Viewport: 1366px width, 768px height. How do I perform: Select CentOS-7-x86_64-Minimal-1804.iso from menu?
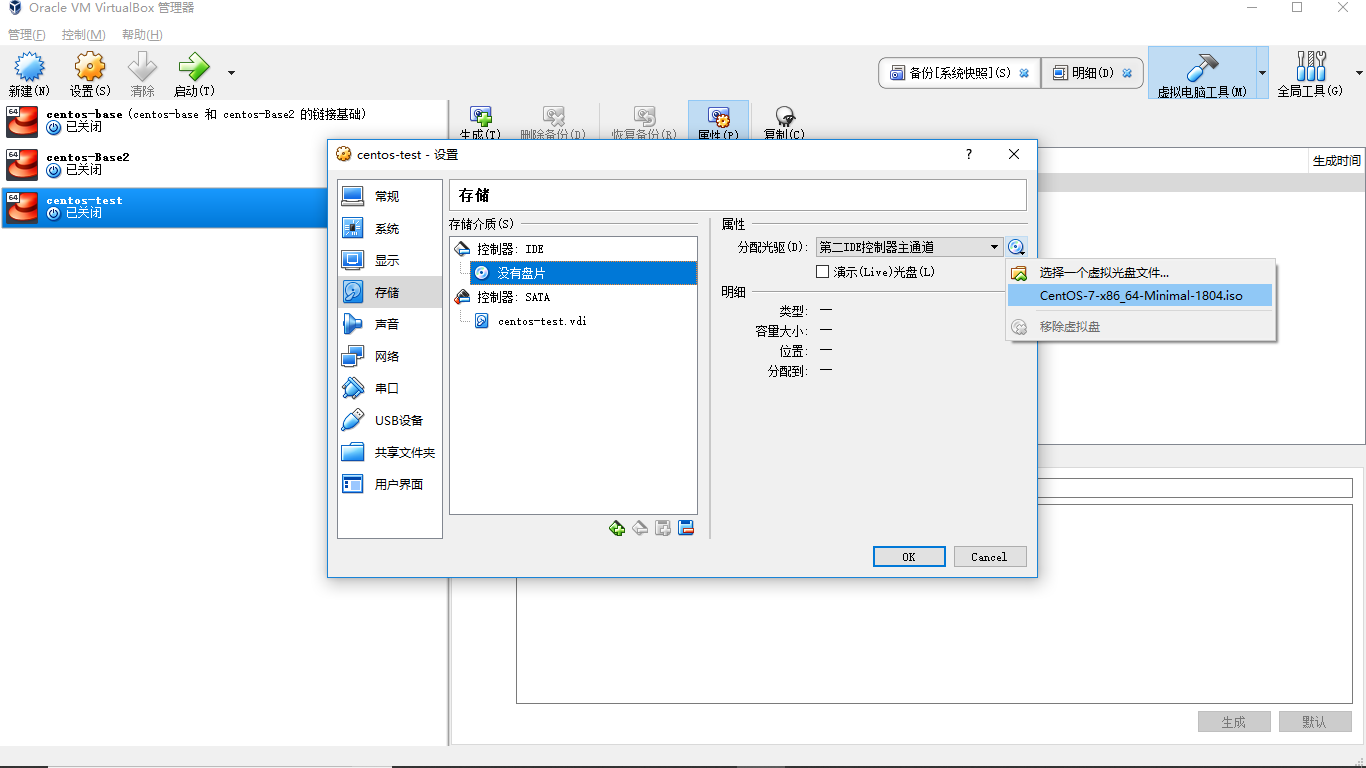coord(1140,295)
